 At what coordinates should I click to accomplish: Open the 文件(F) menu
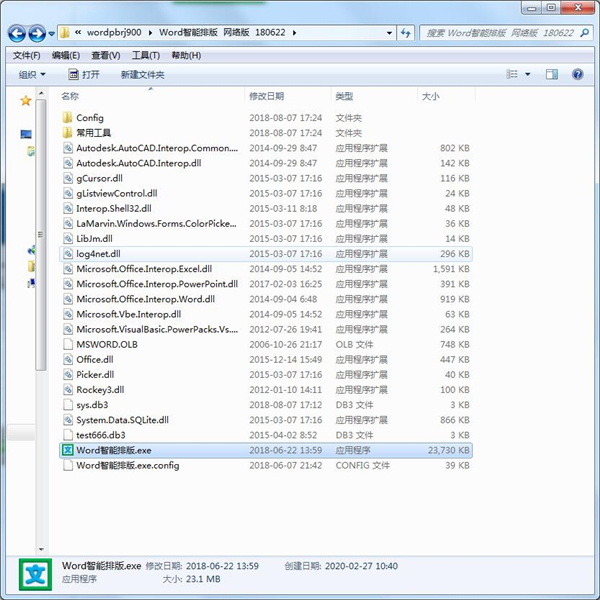26,55
